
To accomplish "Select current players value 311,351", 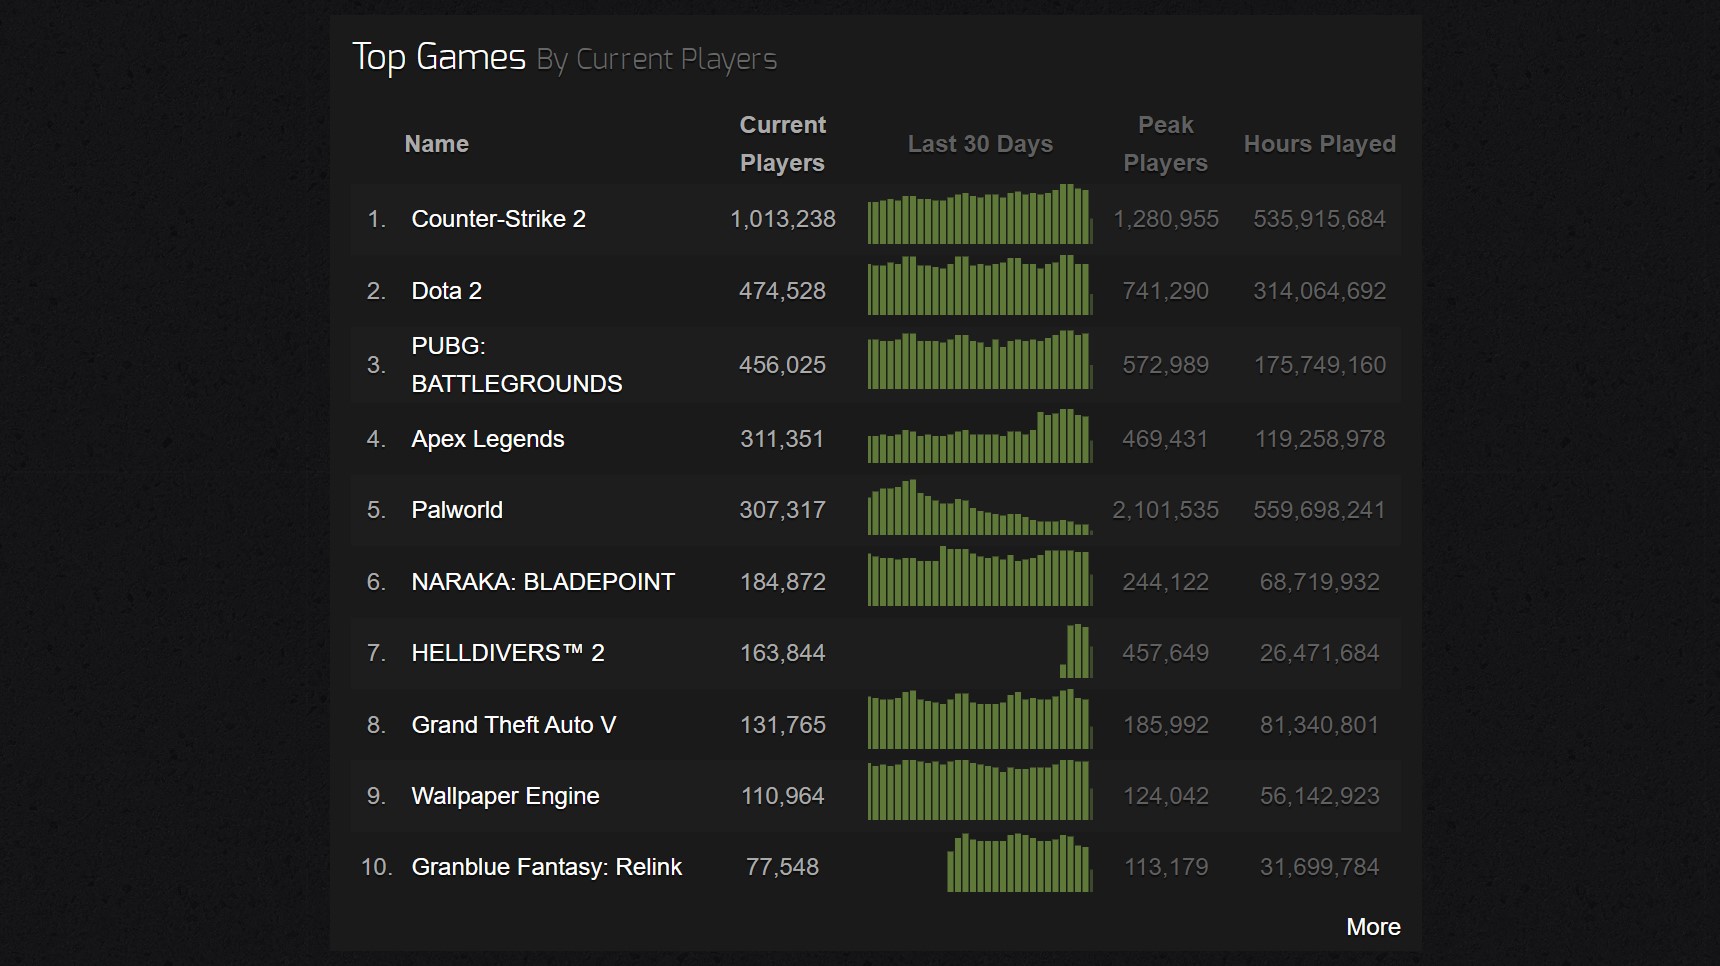I will click(782, 439).
